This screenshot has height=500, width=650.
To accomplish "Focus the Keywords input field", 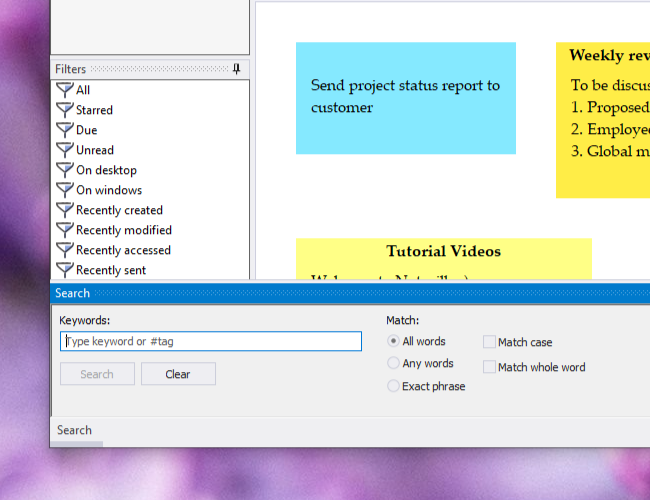I will [211, 341].
